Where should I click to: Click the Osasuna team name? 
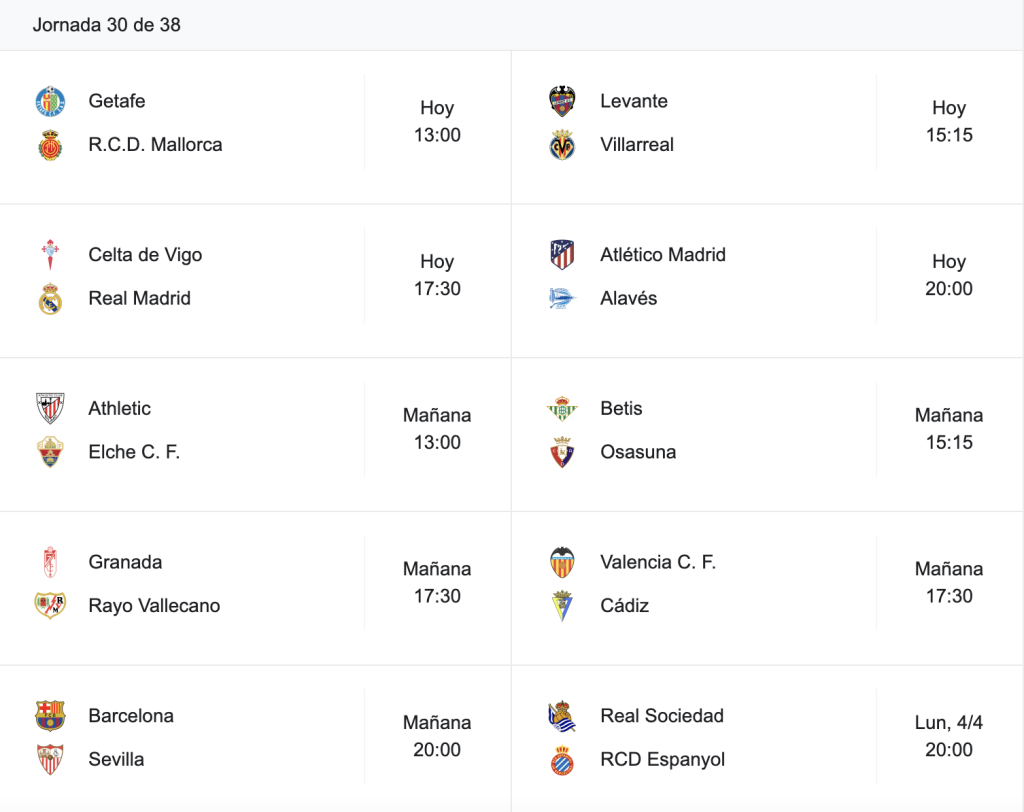click(638, 452)
